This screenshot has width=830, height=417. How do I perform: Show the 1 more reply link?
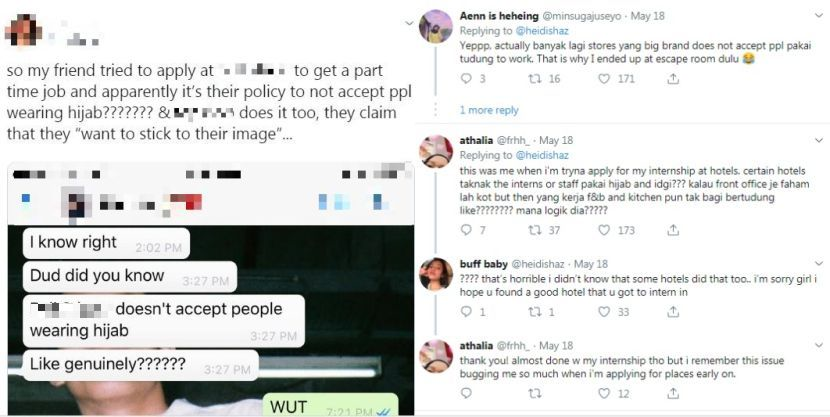point(489,110)
